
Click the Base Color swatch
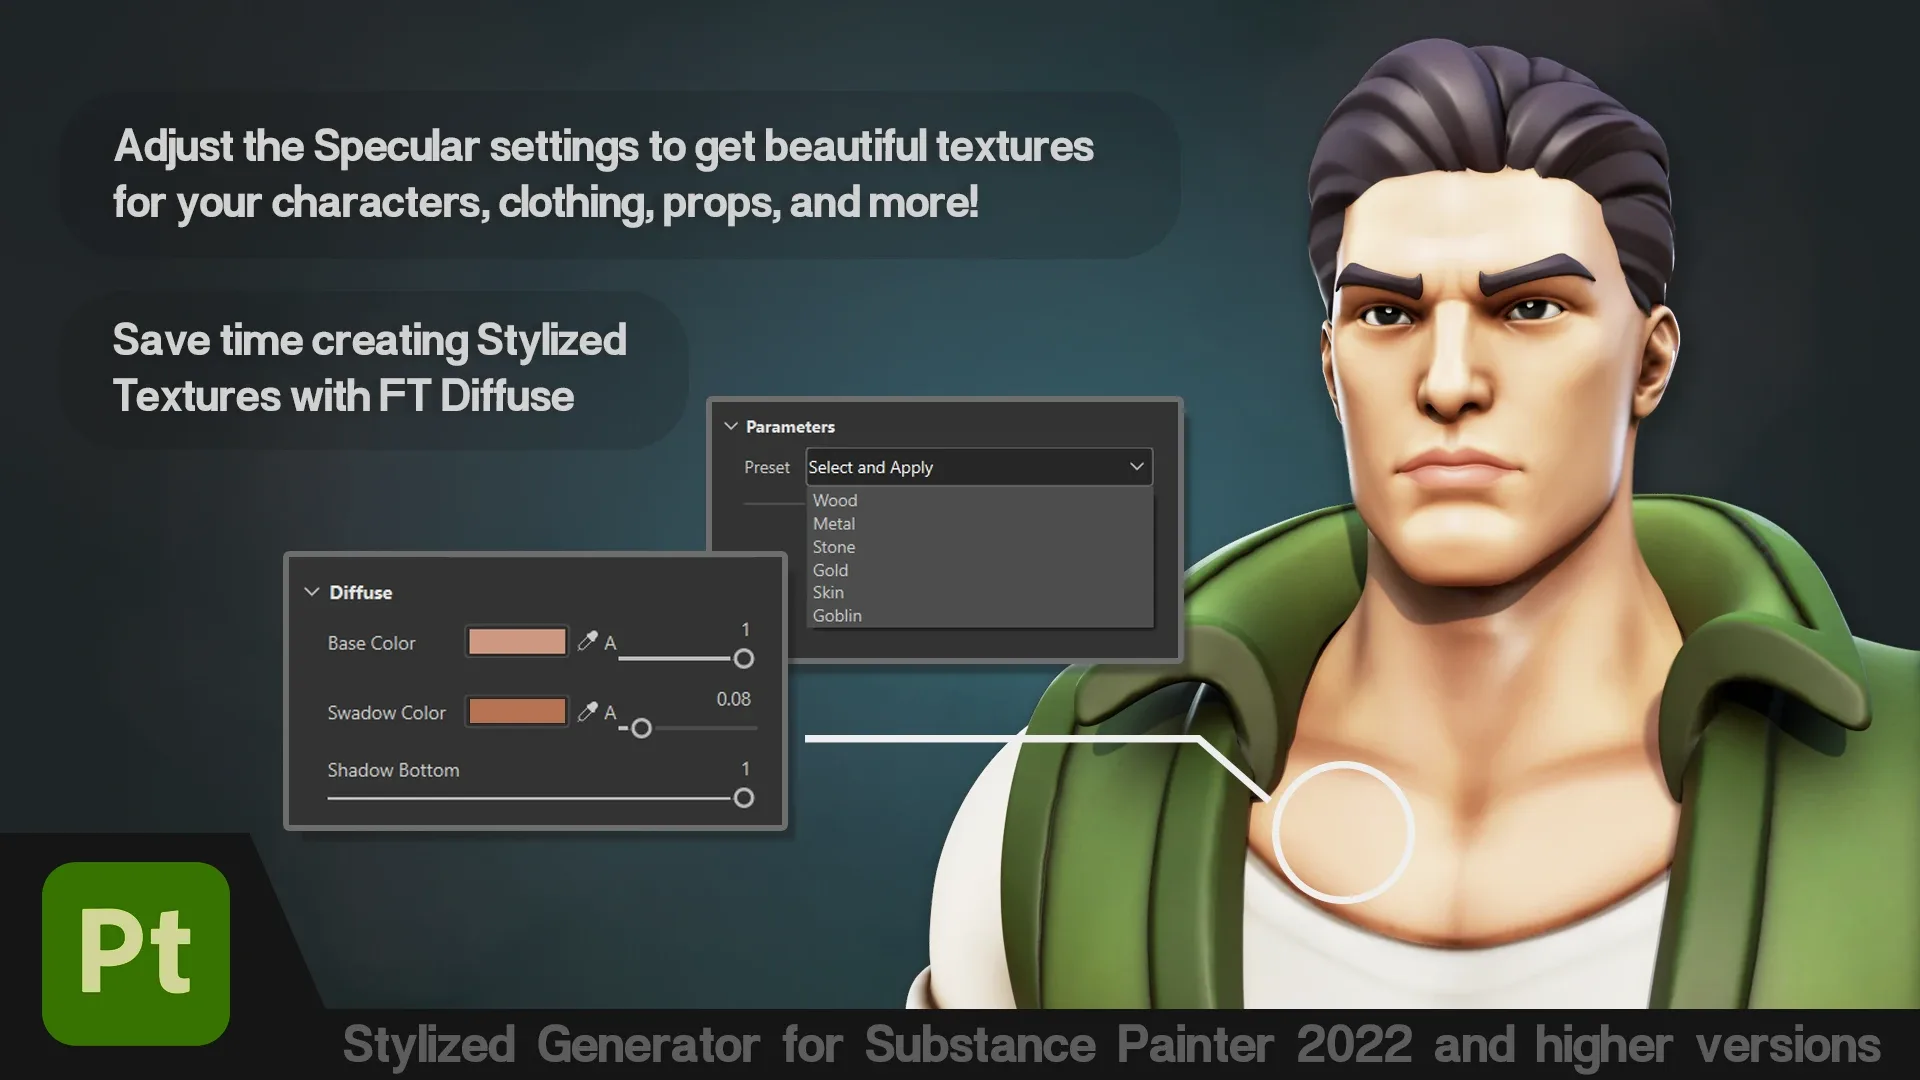point(516,641)
